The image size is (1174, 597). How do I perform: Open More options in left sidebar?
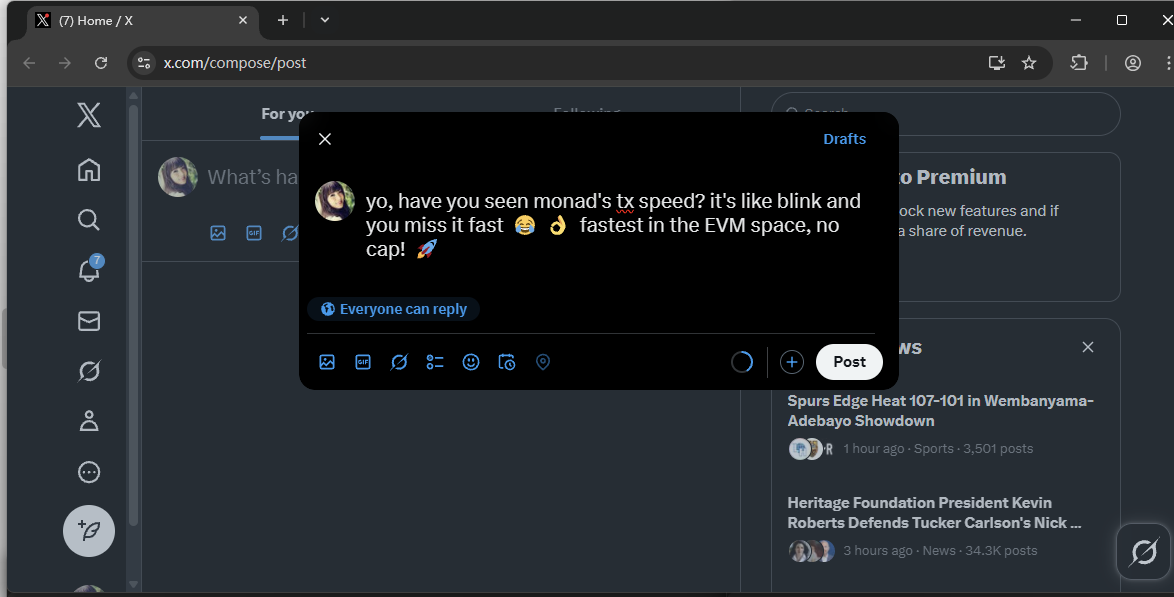click(x=89, y=472)
